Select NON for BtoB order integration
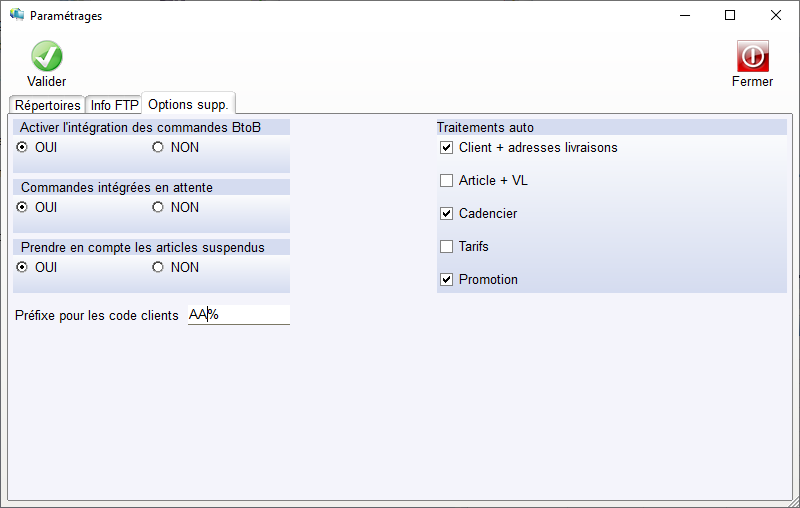Screen dimensions: 800x508 (x=157, y=147)
